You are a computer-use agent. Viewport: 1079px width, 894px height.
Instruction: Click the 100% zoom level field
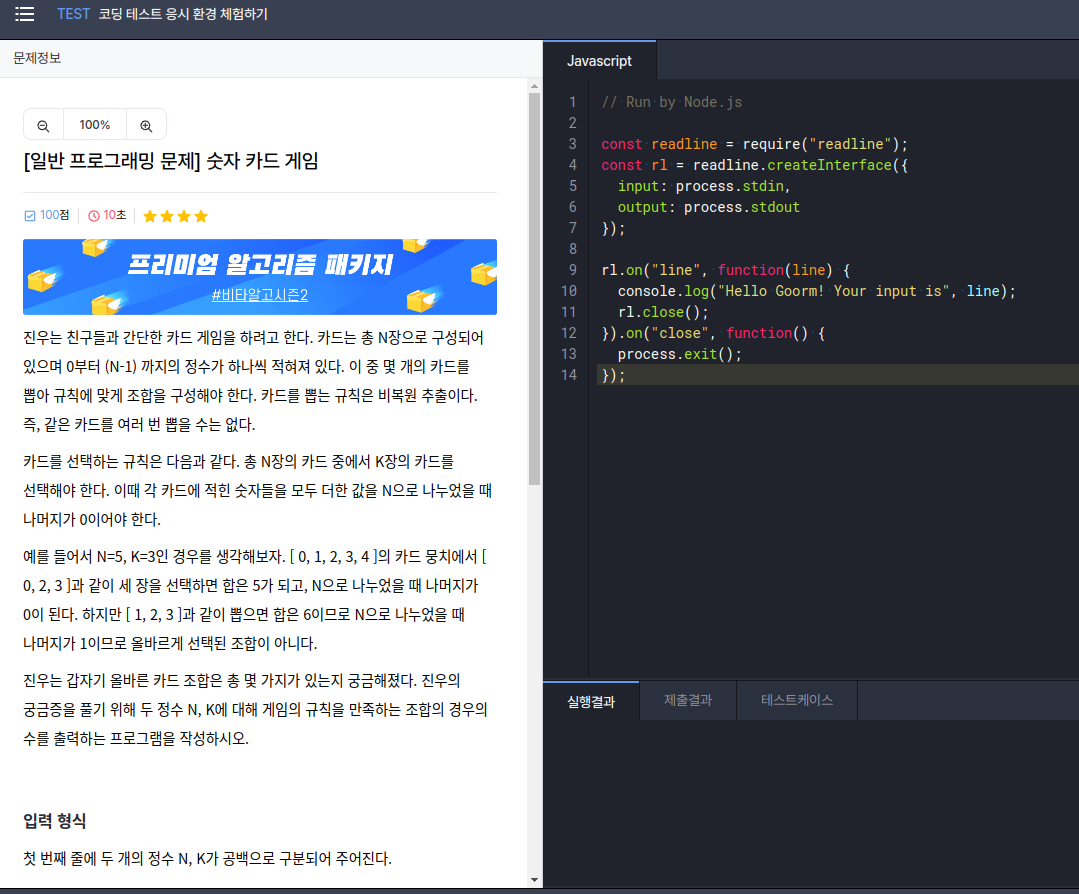(95, 125)
